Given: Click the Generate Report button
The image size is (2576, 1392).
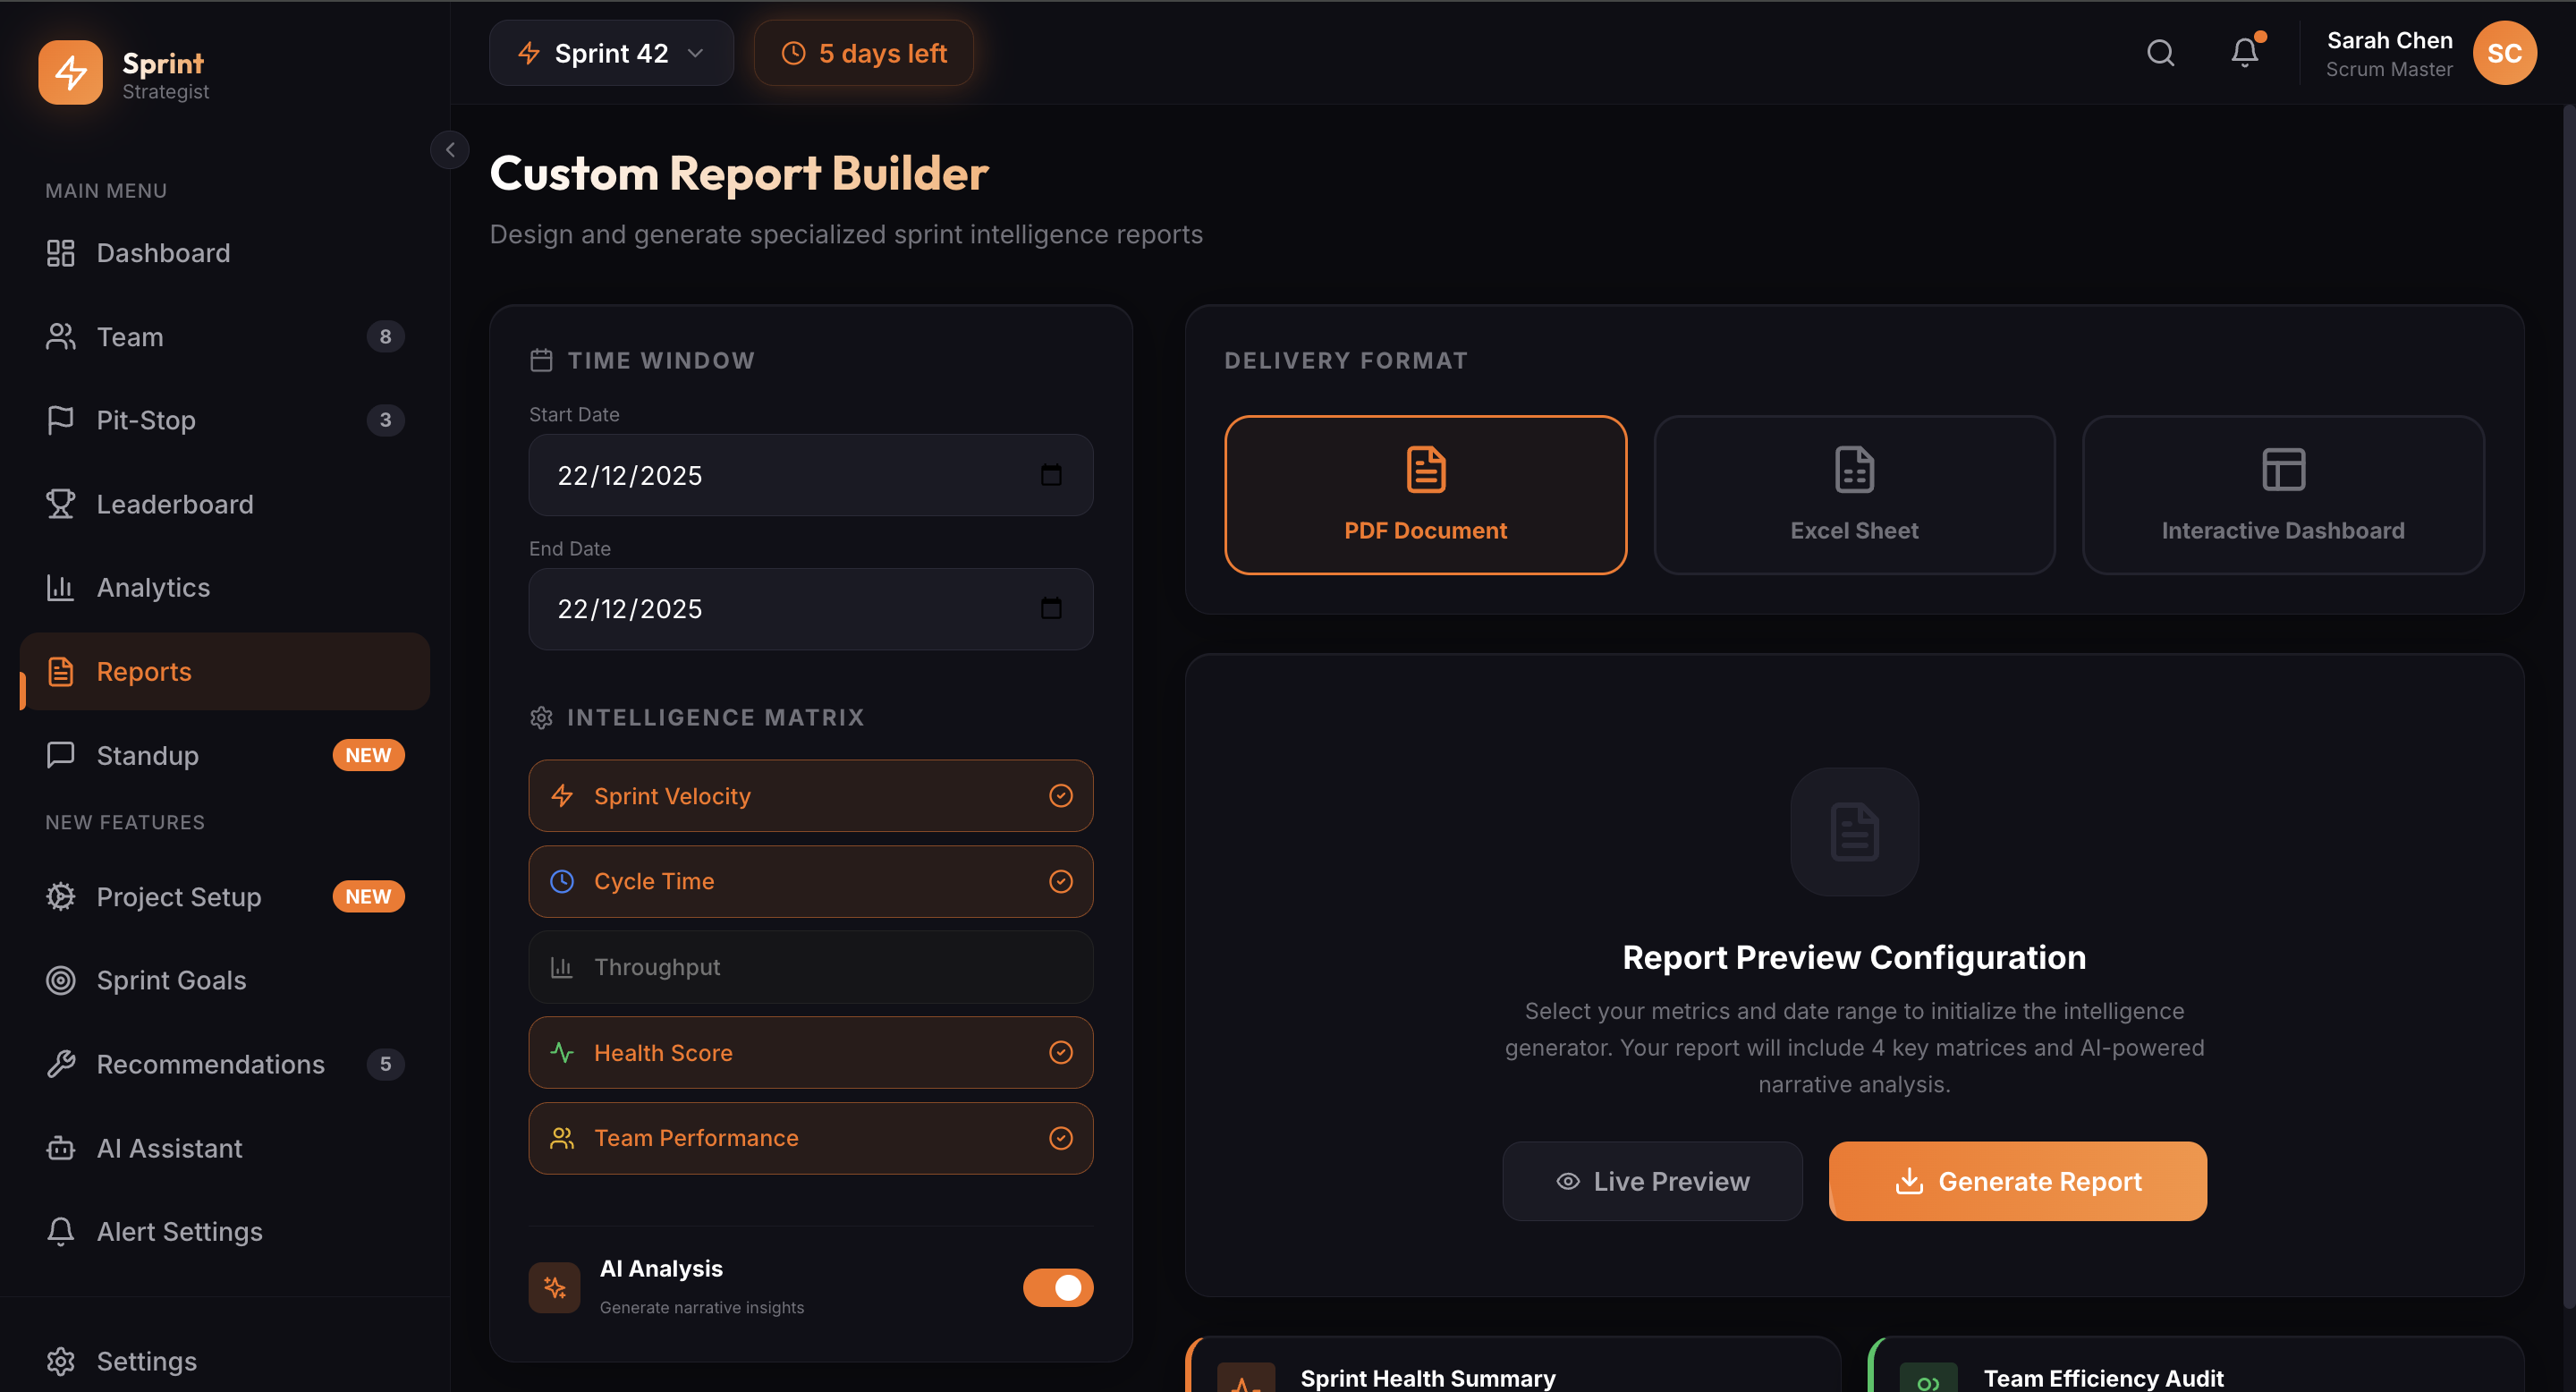Looking at the screenshot, I should tap(2017, 1181).
